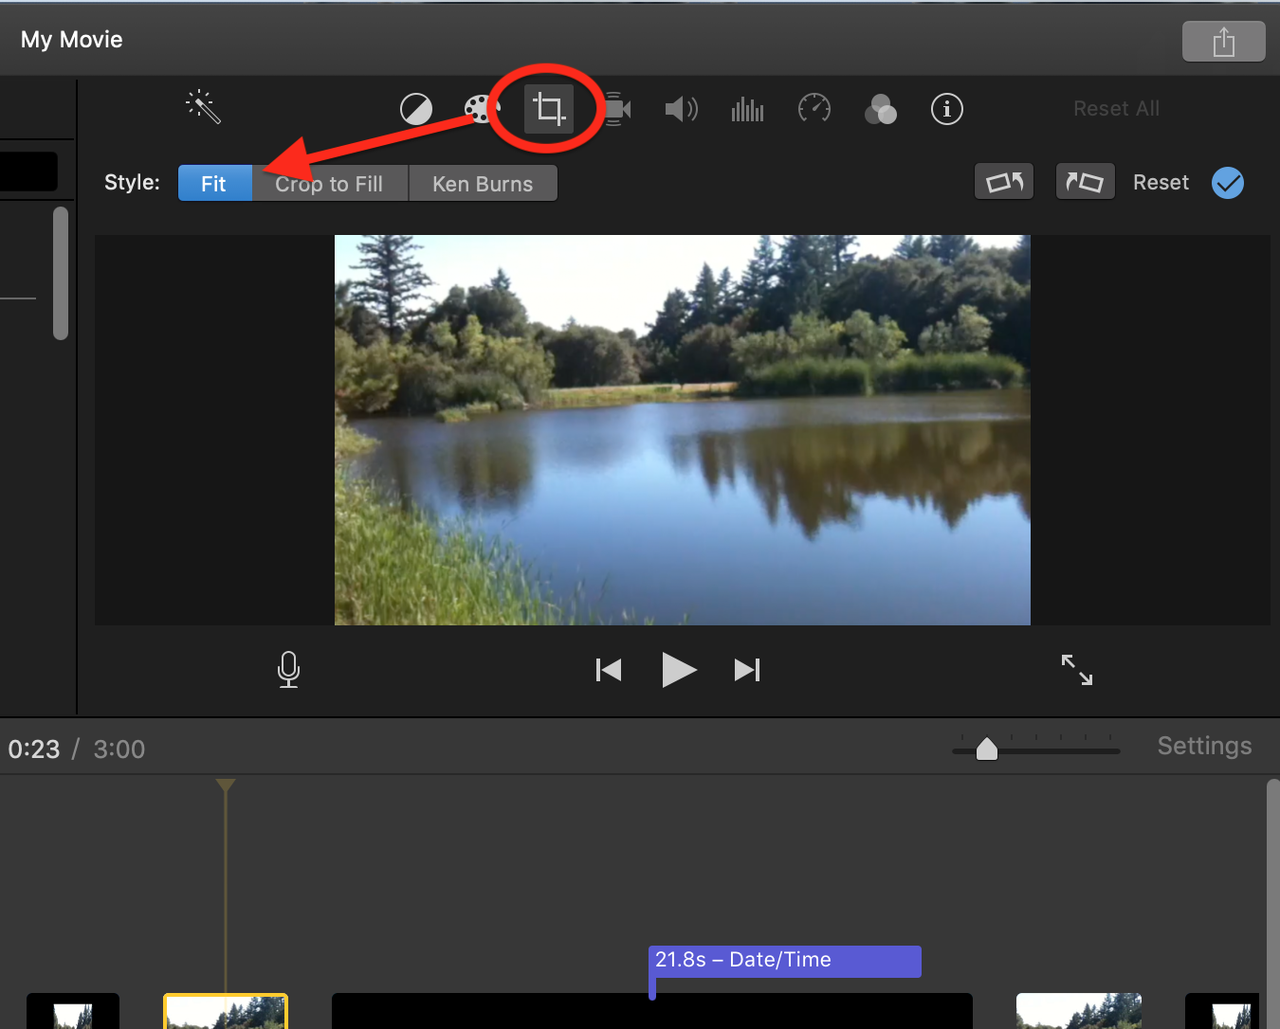Open the Speed controls
The width and height of the screenshot is (1280, 1029).
click(814, 108)
